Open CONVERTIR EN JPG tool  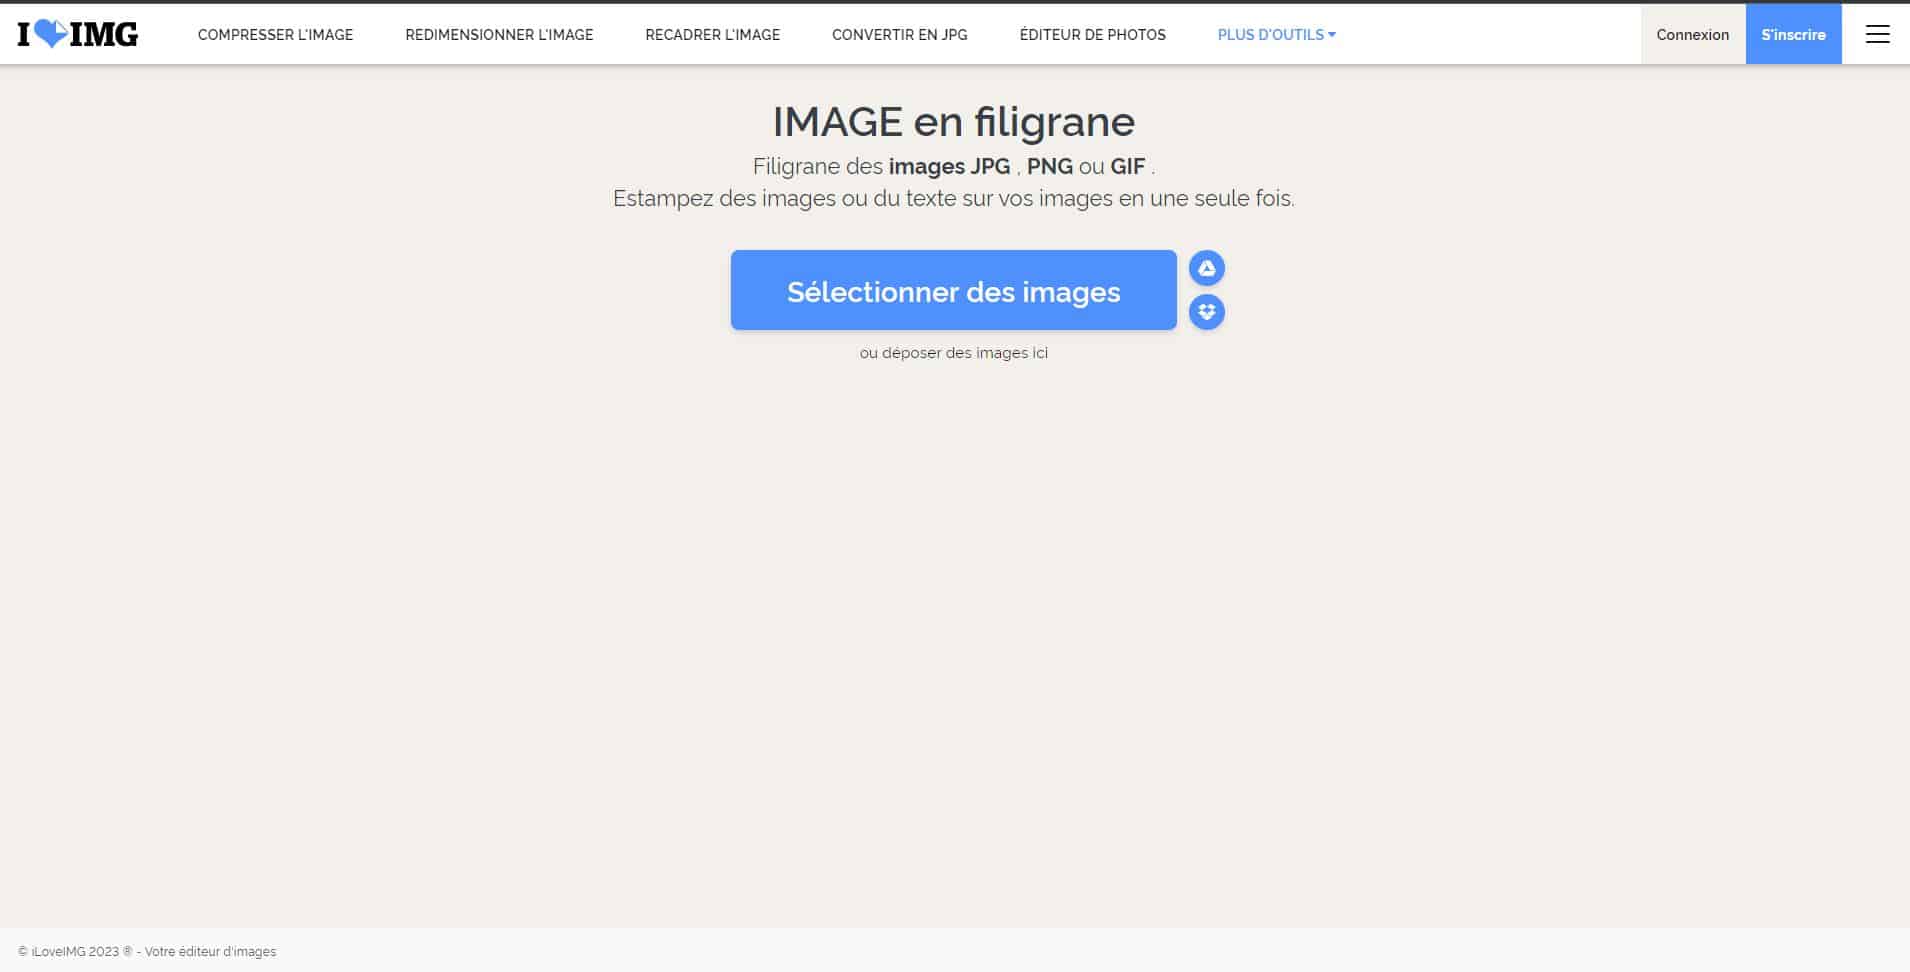pyautogui.click(x=898, y=34)
